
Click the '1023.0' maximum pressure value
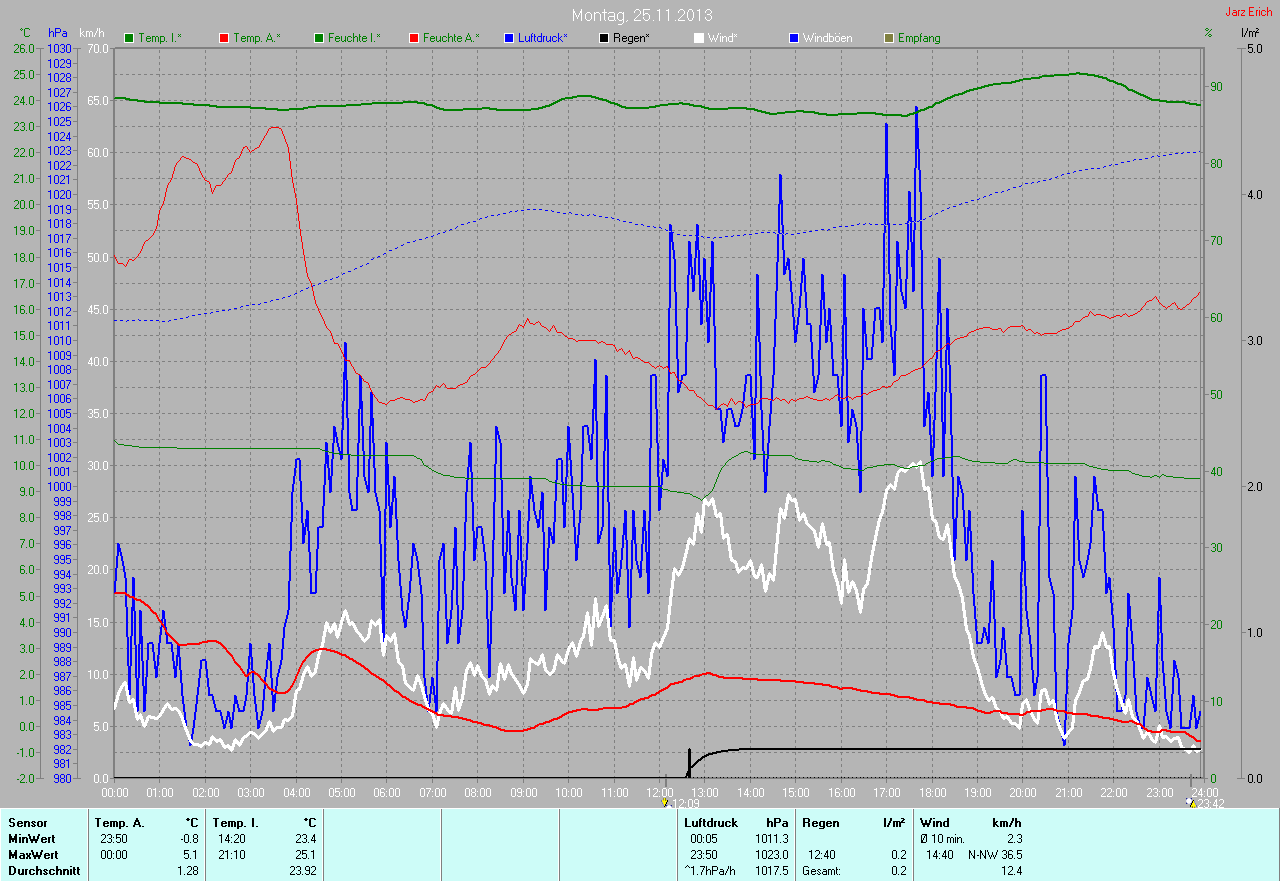click(x=771, y=855)
